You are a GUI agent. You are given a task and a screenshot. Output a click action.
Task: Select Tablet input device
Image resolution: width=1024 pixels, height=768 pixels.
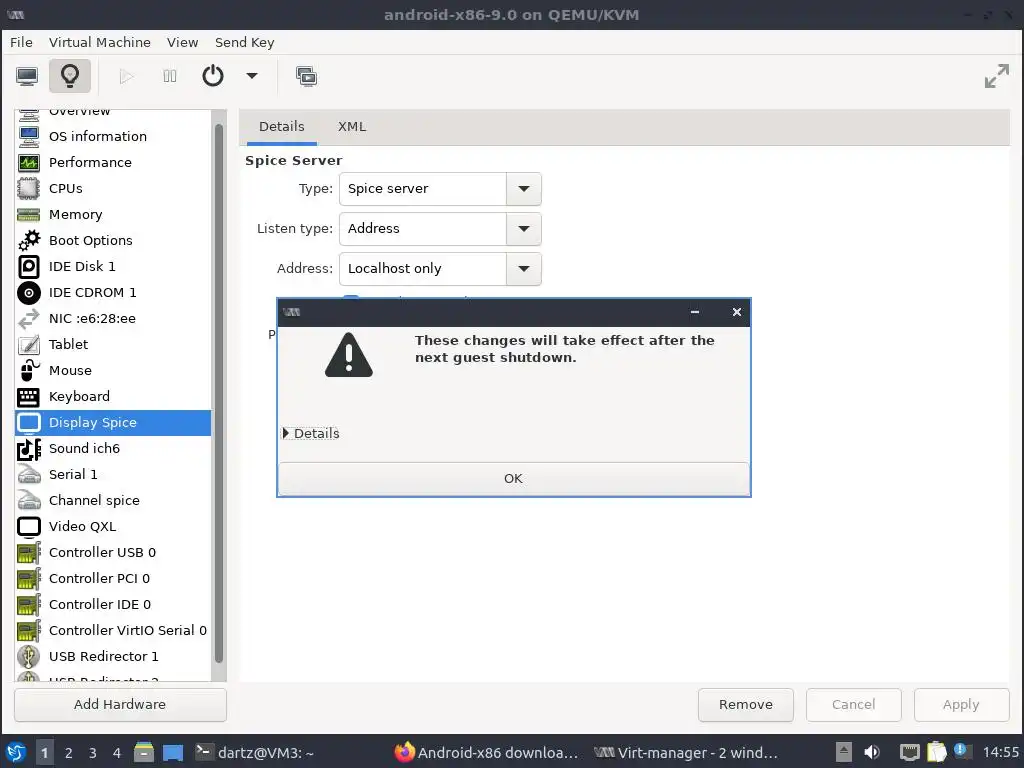[113, 345]
